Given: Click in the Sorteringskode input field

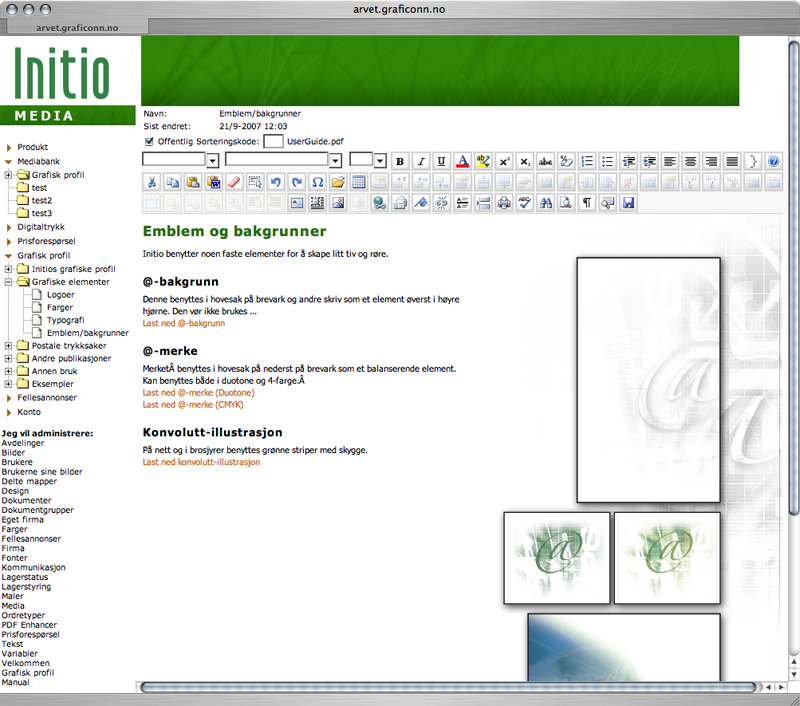Looking at the screenshot, I should [272, 142].
